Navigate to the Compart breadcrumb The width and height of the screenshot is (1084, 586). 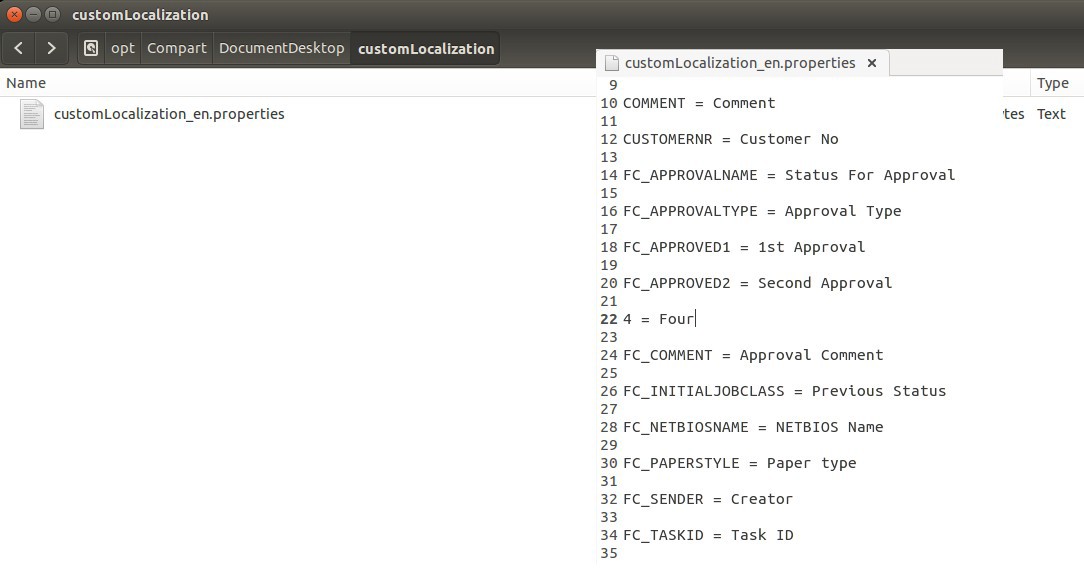click(177, 47)
